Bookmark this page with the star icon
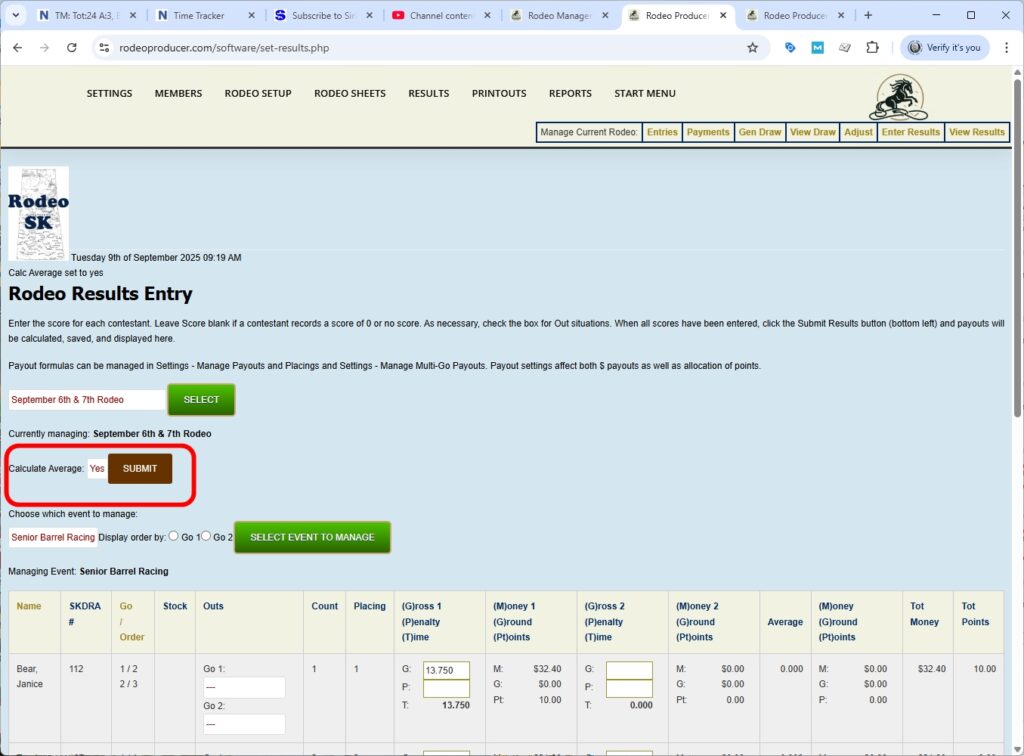This screenshot has width=1024, height=756. (753, 47)
